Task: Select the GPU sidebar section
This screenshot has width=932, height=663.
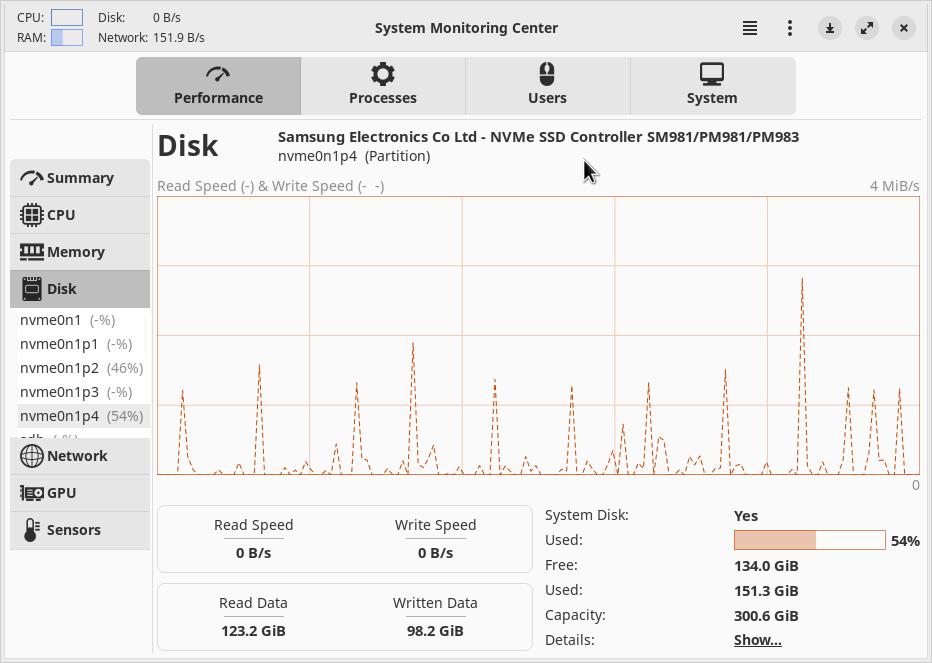Action: pos(80,493)
